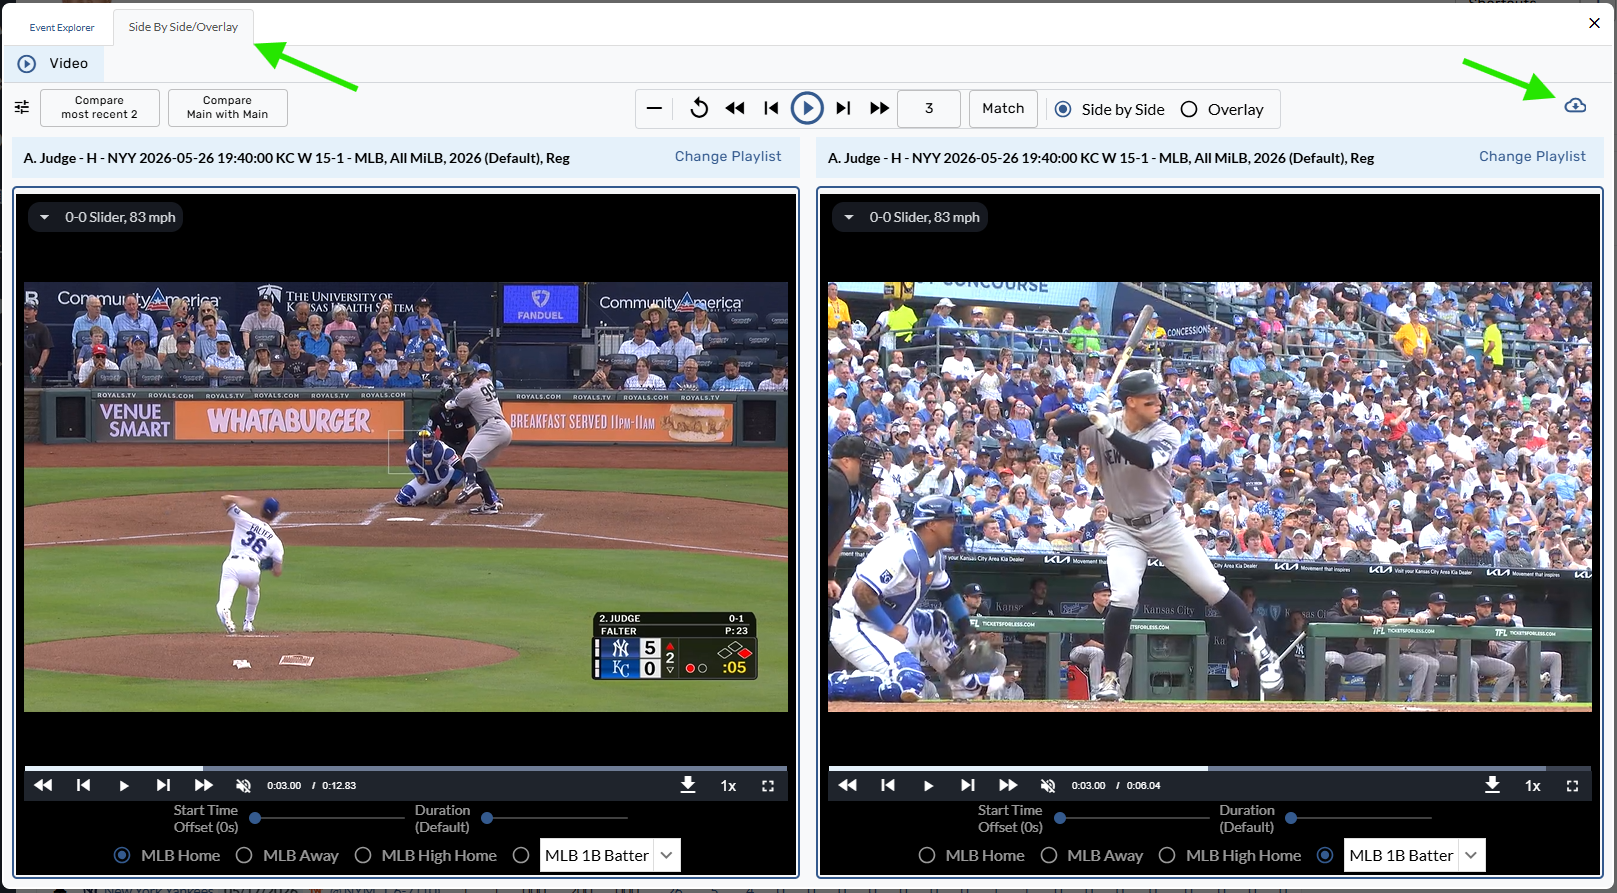Unmute the right video audio
The width and height of the screenshot is (1617, 893).
click(1047, 786)
